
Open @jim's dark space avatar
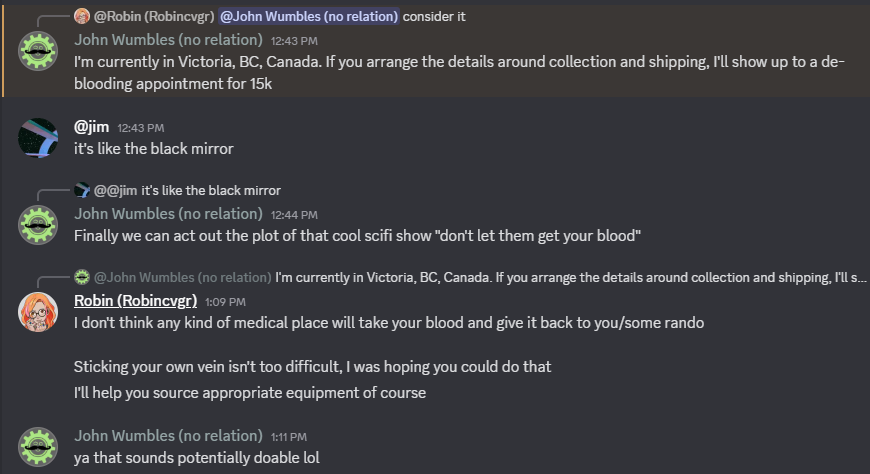[38, 138]
